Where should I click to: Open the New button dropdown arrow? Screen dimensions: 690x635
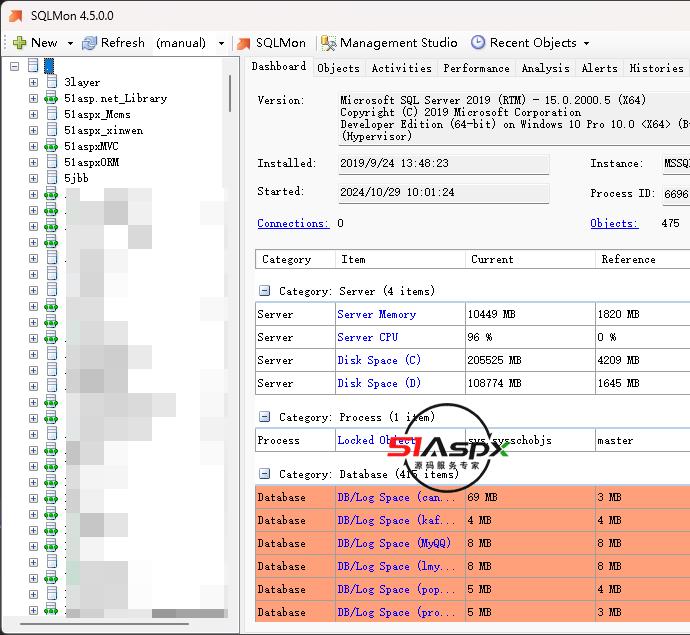[x=70, y=43]
